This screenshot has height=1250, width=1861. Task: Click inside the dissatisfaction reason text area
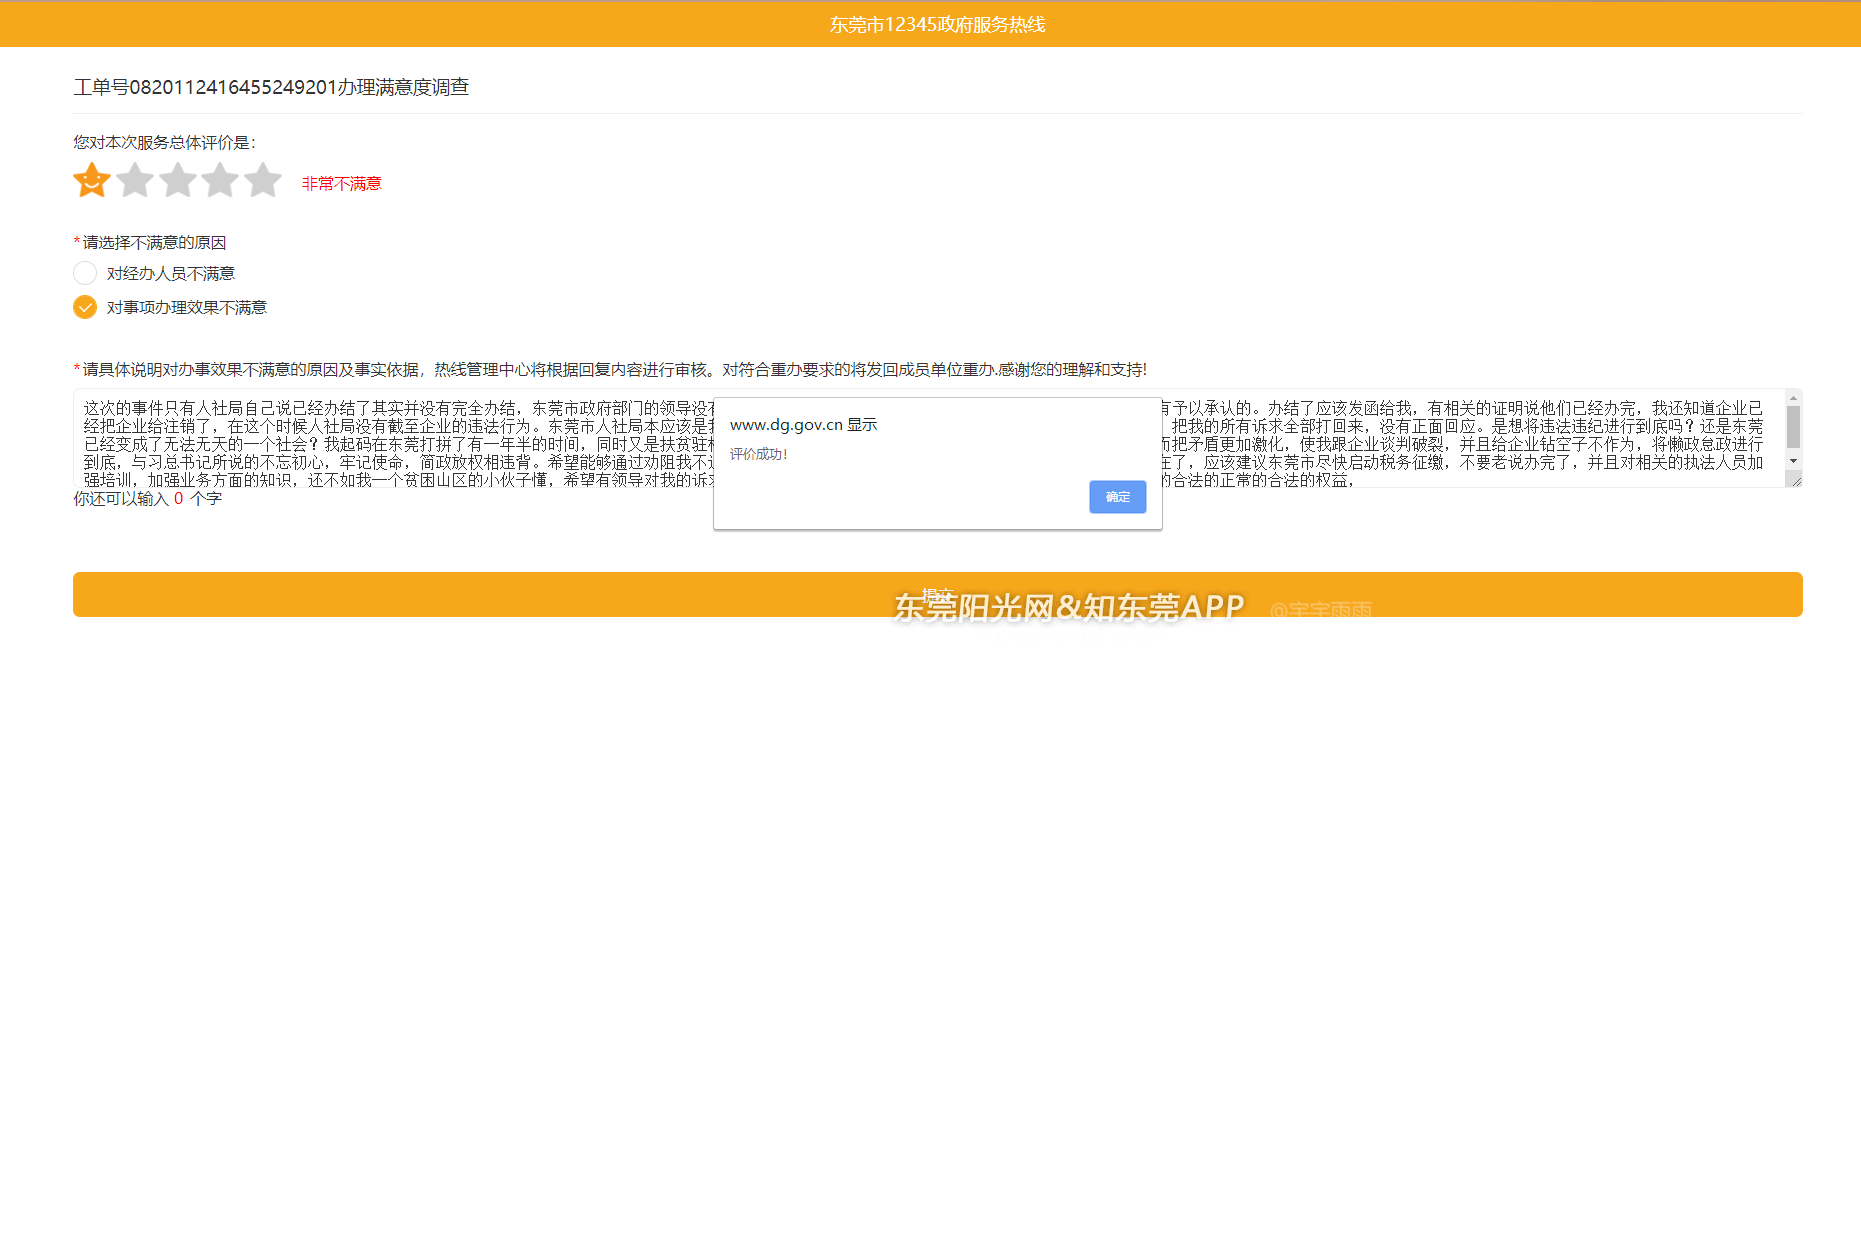[400, 440]
